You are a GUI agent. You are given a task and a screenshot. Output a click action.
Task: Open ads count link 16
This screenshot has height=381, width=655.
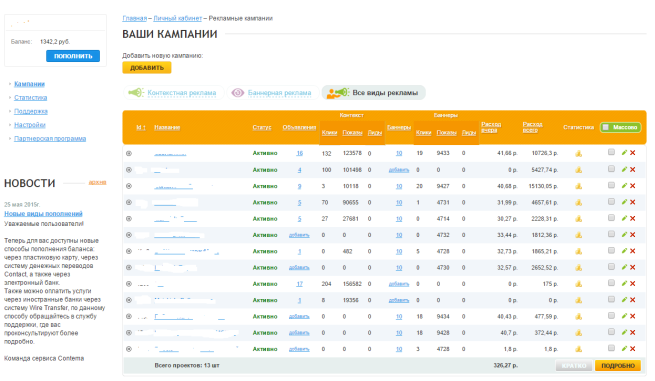pyautogui.click(x=300, y=153)
